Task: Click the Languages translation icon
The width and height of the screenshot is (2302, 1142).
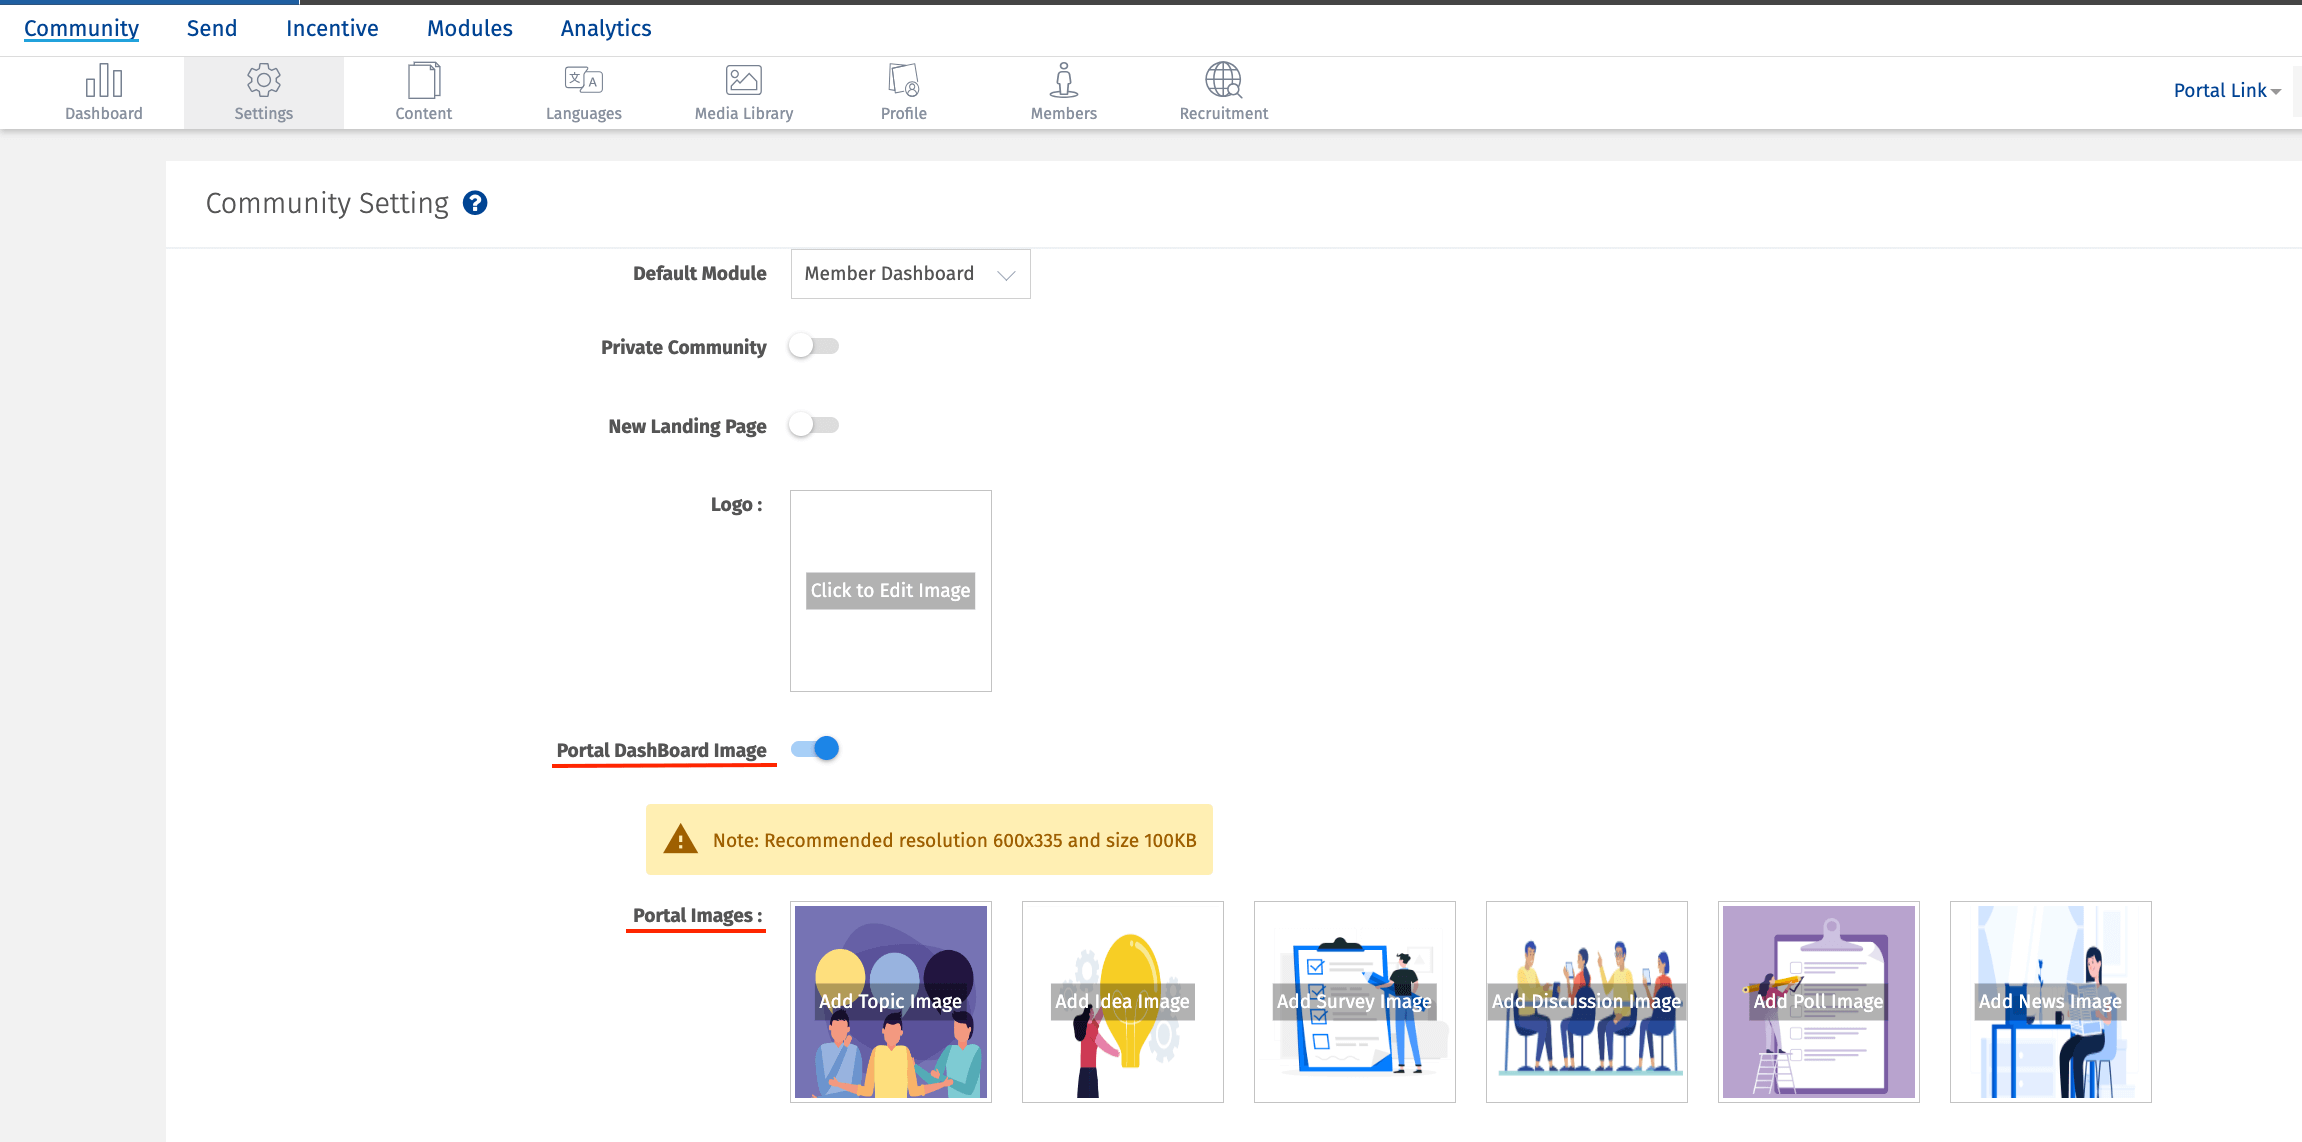Action: coord(583,80)
